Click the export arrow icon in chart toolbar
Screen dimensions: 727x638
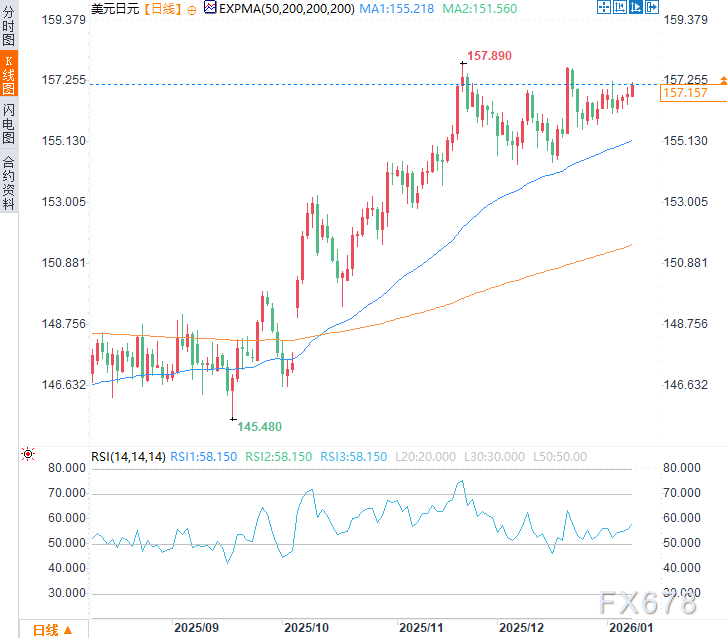pyautogui.click(x=651, y=7)
